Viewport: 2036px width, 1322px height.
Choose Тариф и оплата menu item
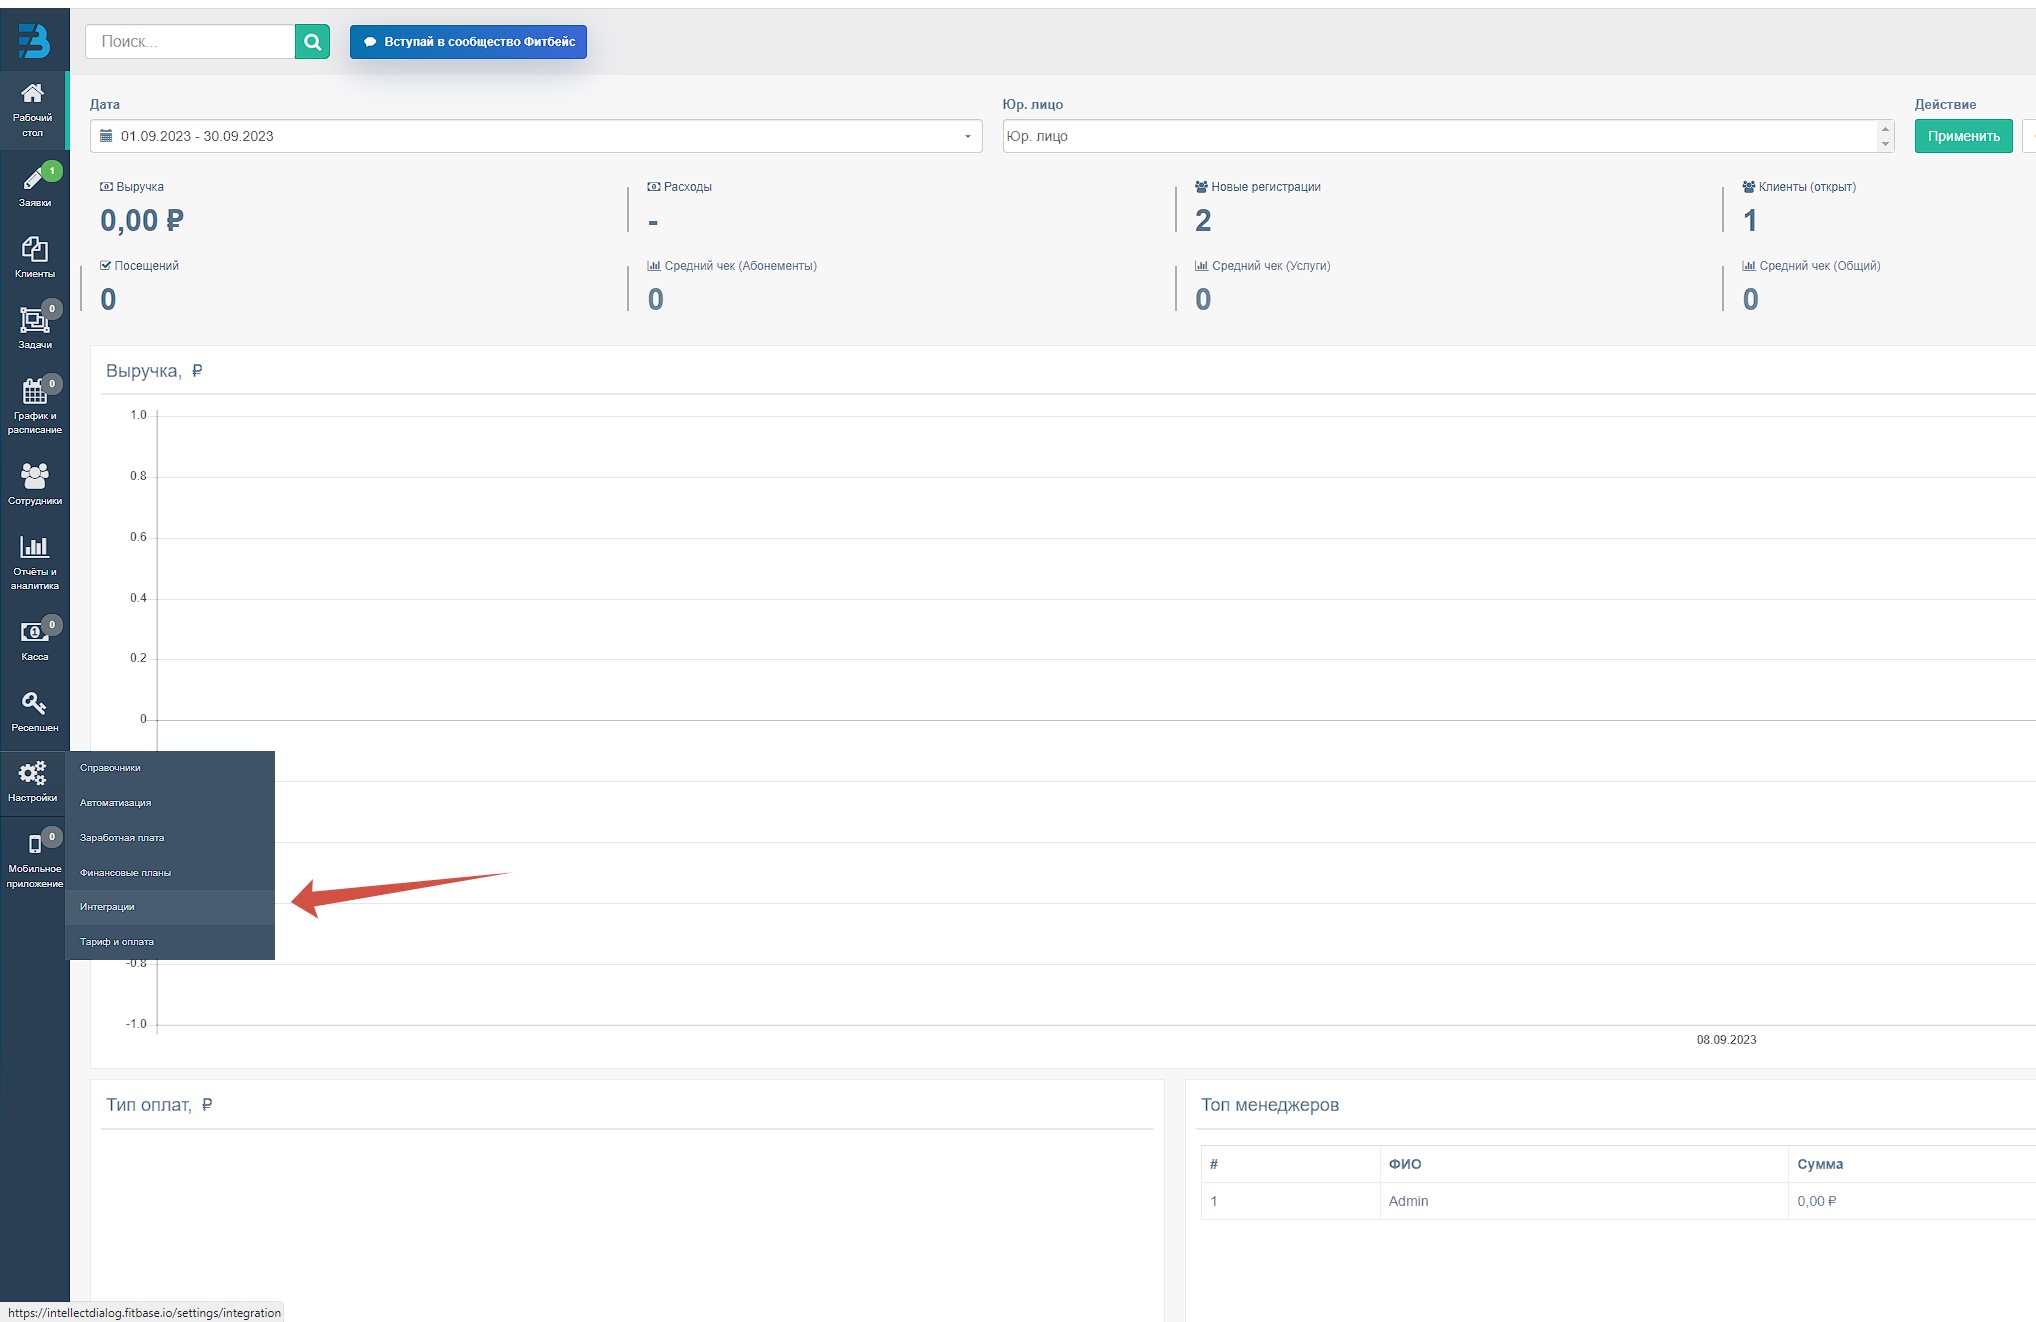117,942
